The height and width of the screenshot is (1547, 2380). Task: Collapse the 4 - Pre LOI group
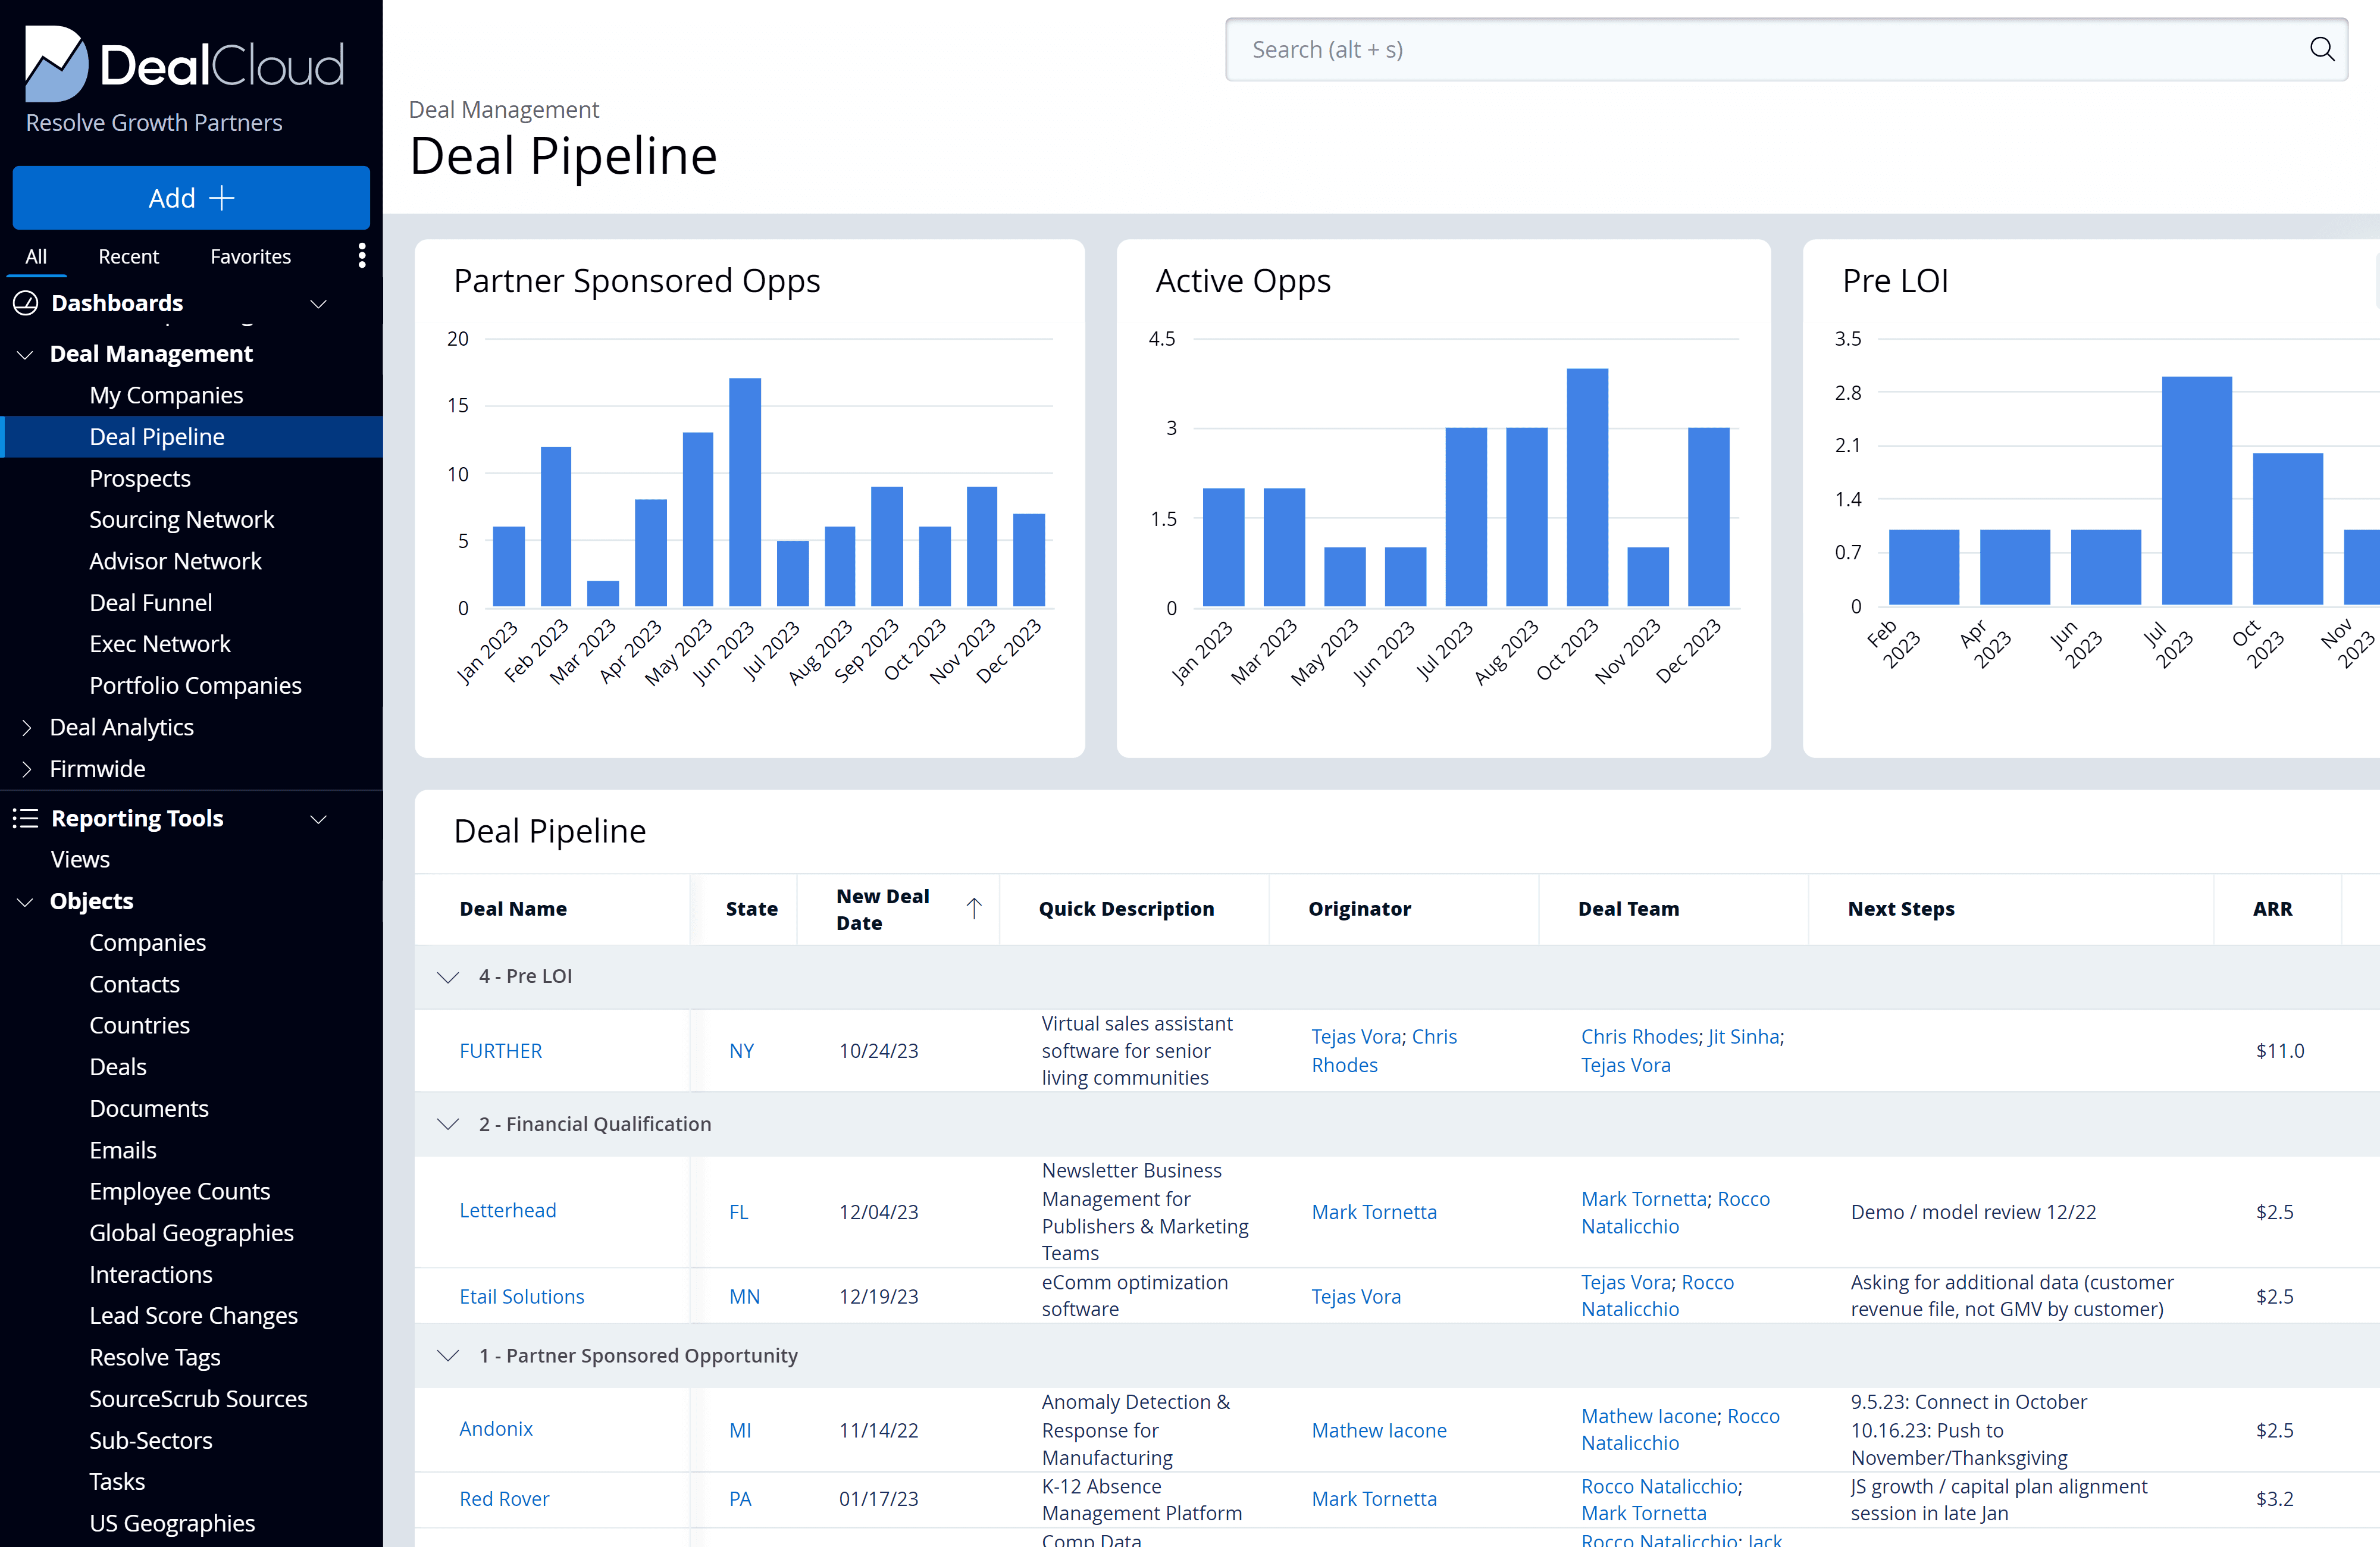tap(448, 977)
